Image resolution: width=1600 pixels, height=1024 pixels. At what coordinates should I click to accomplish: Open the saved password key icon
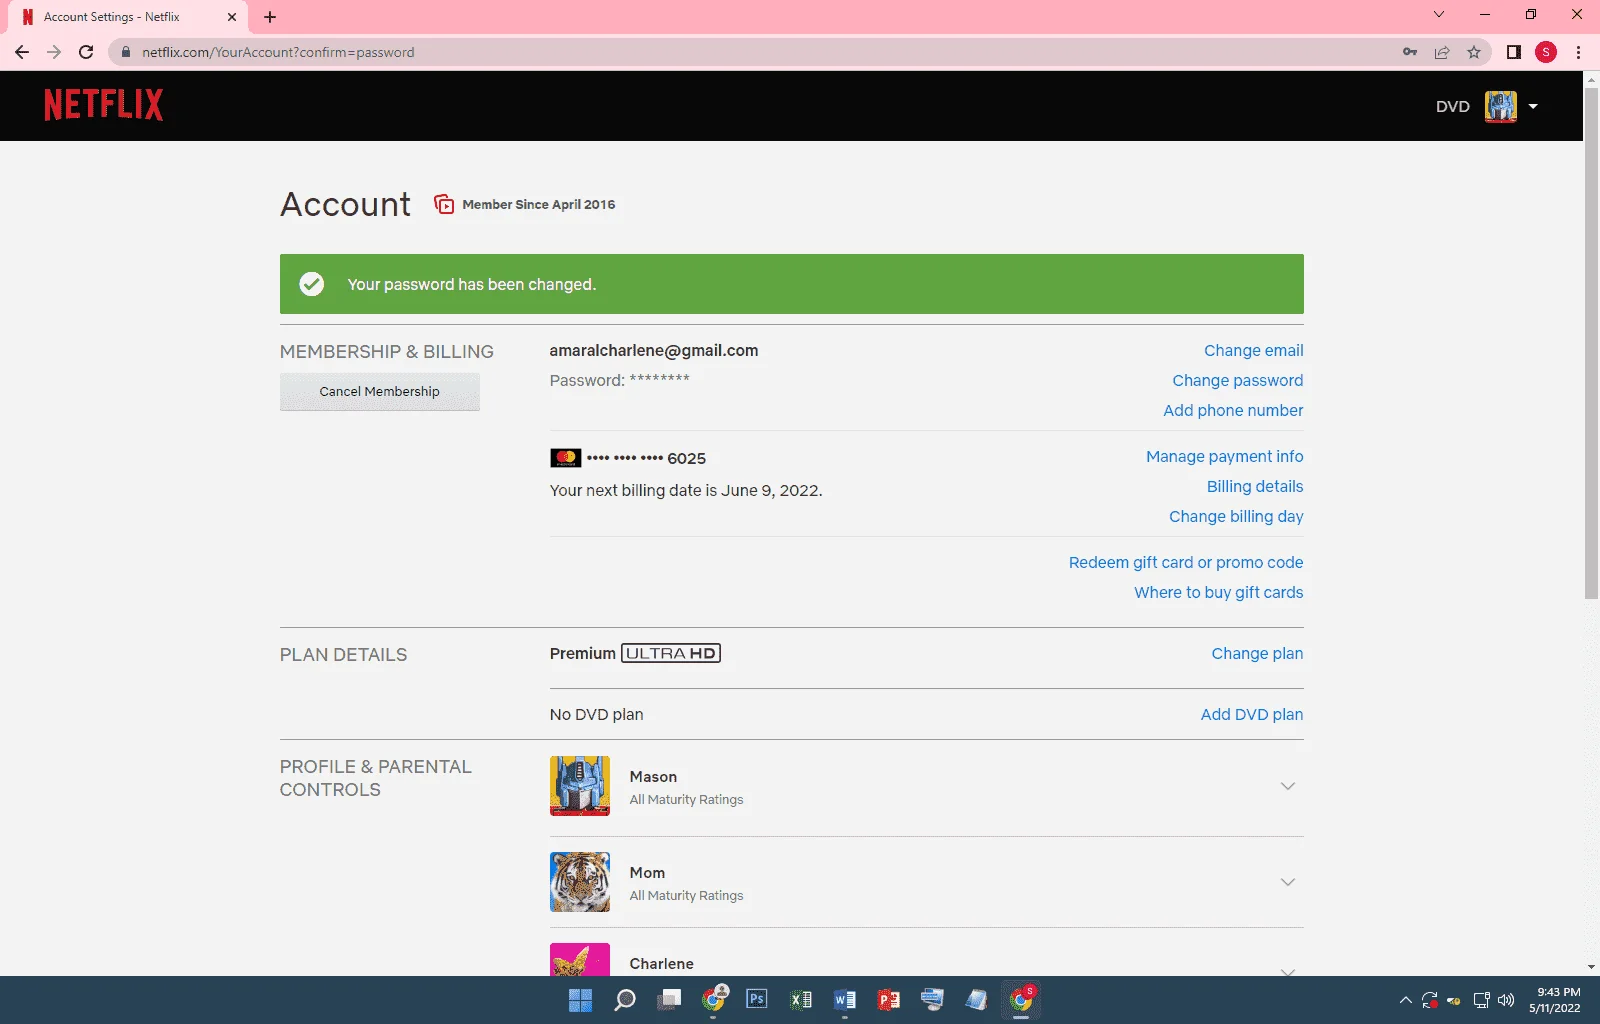(1410, 52)
